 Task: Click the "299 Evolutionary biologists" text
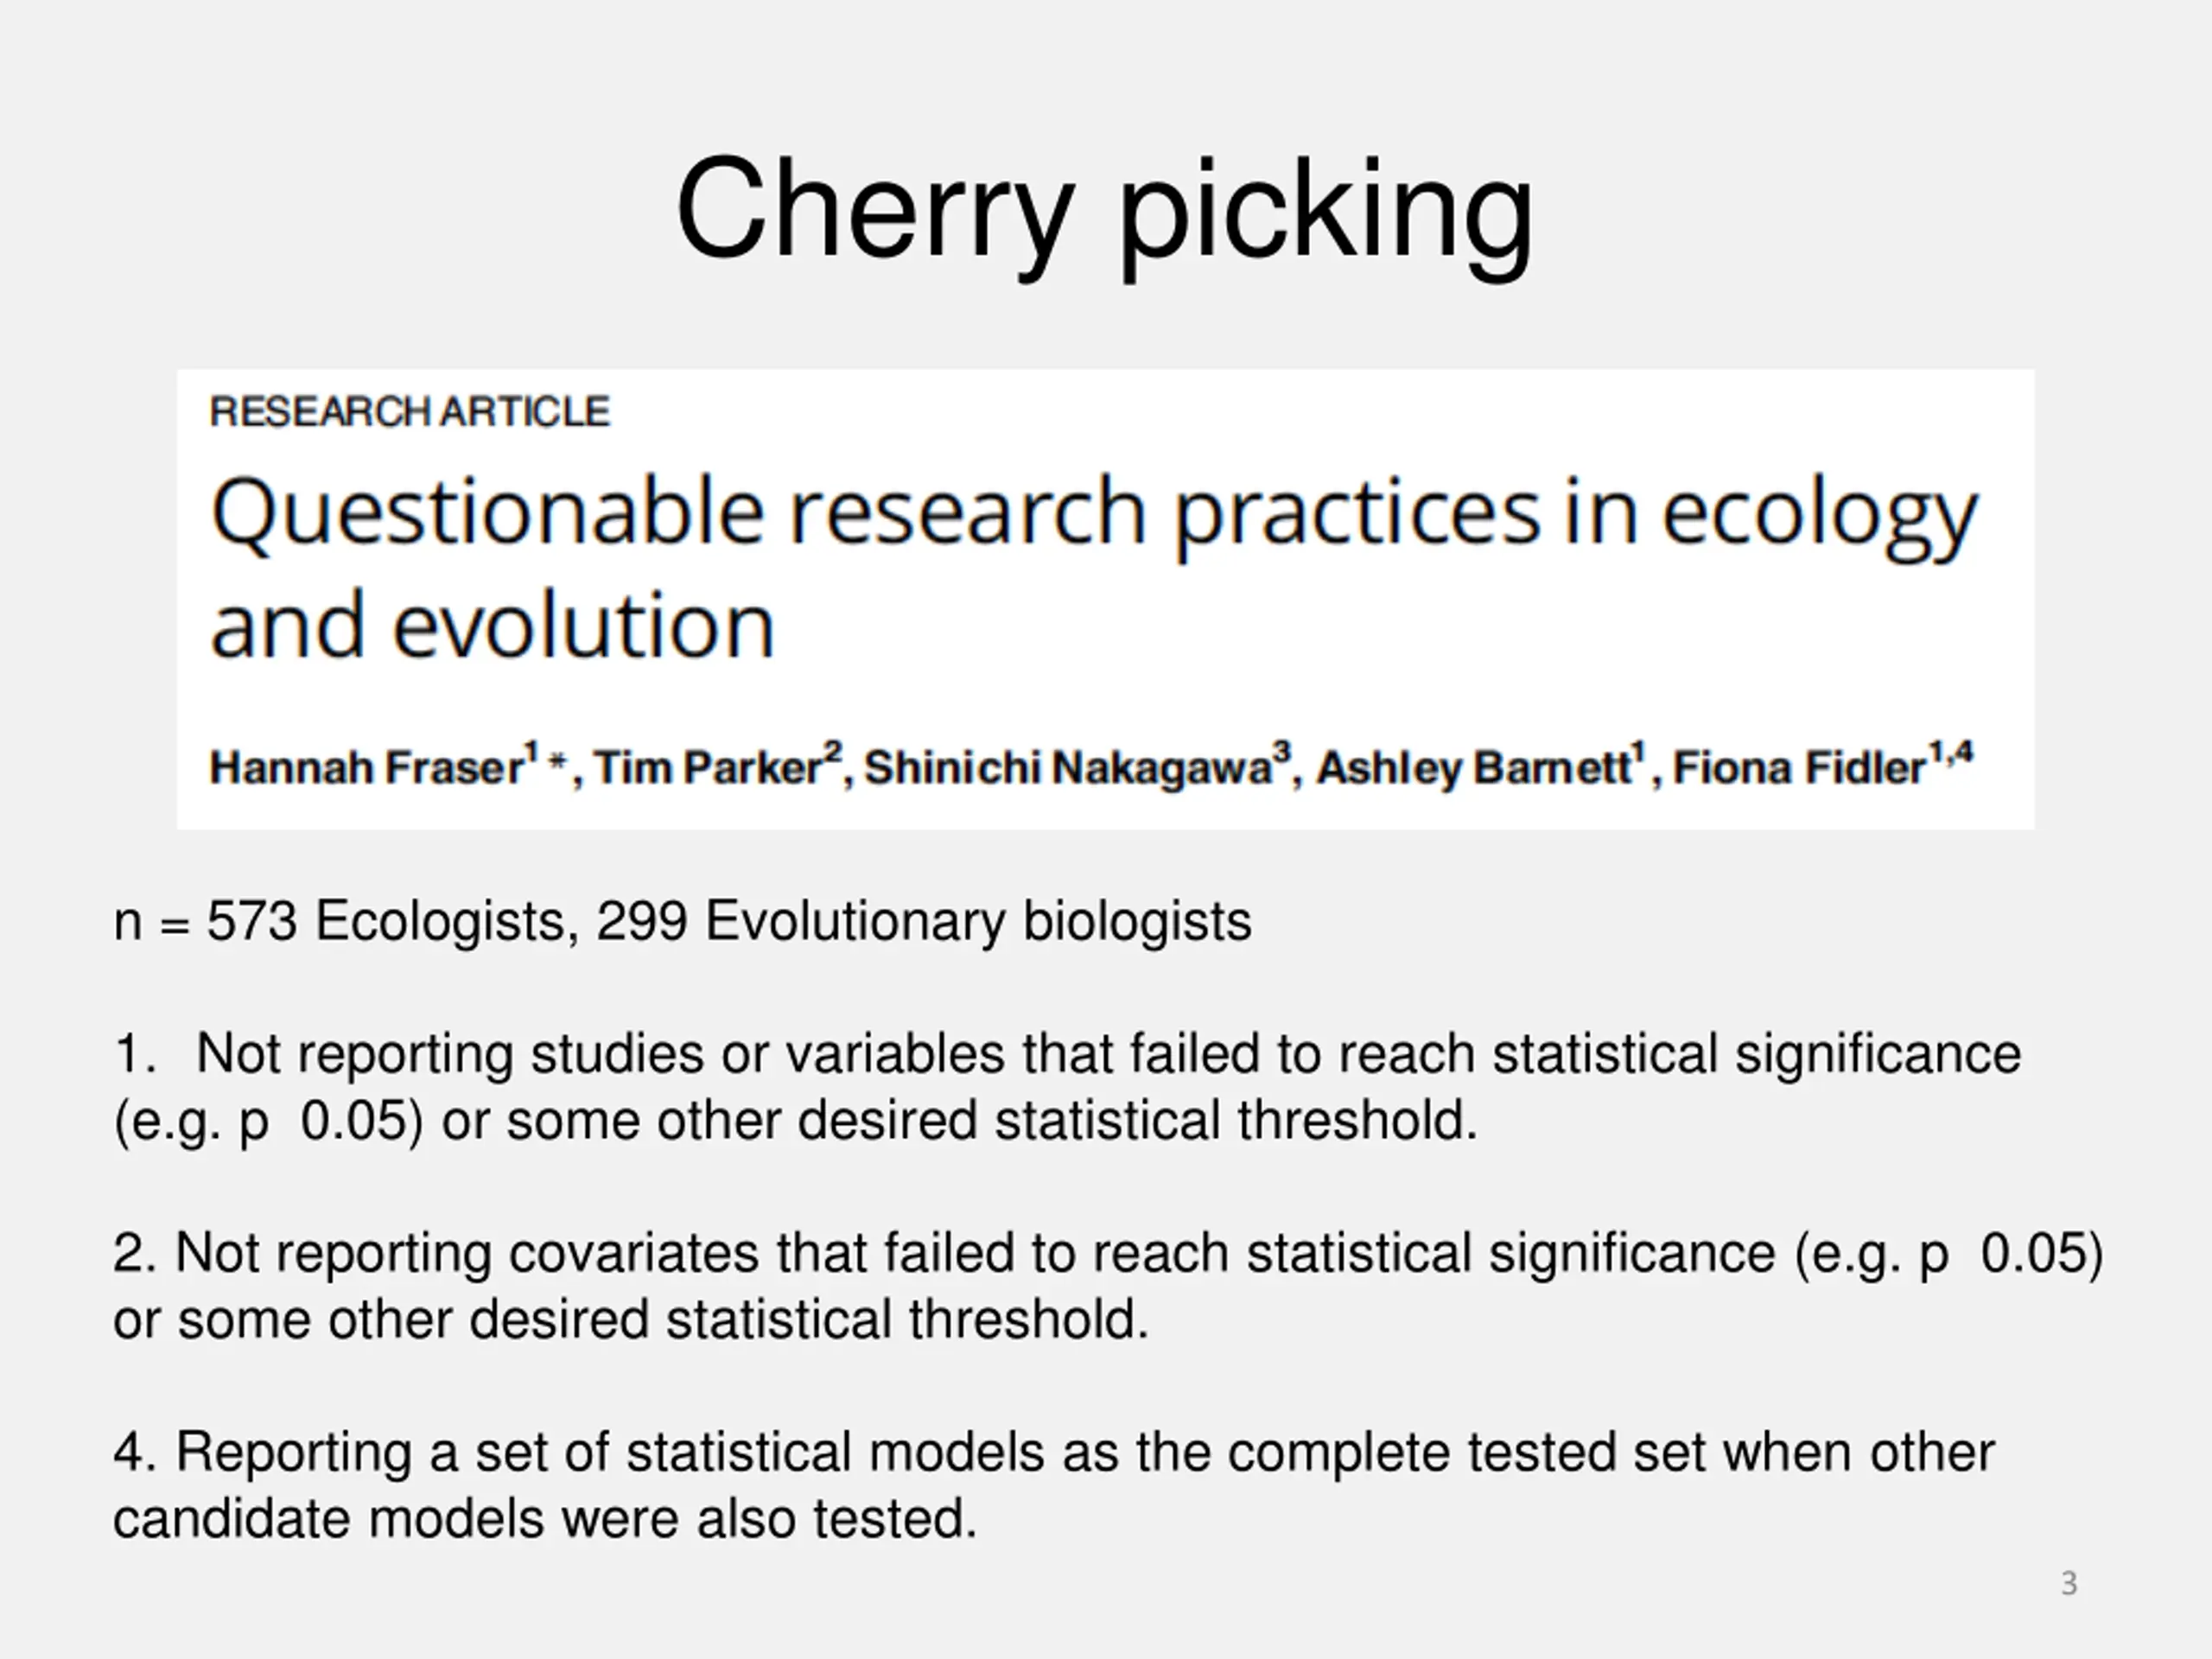tap(923, 921)
